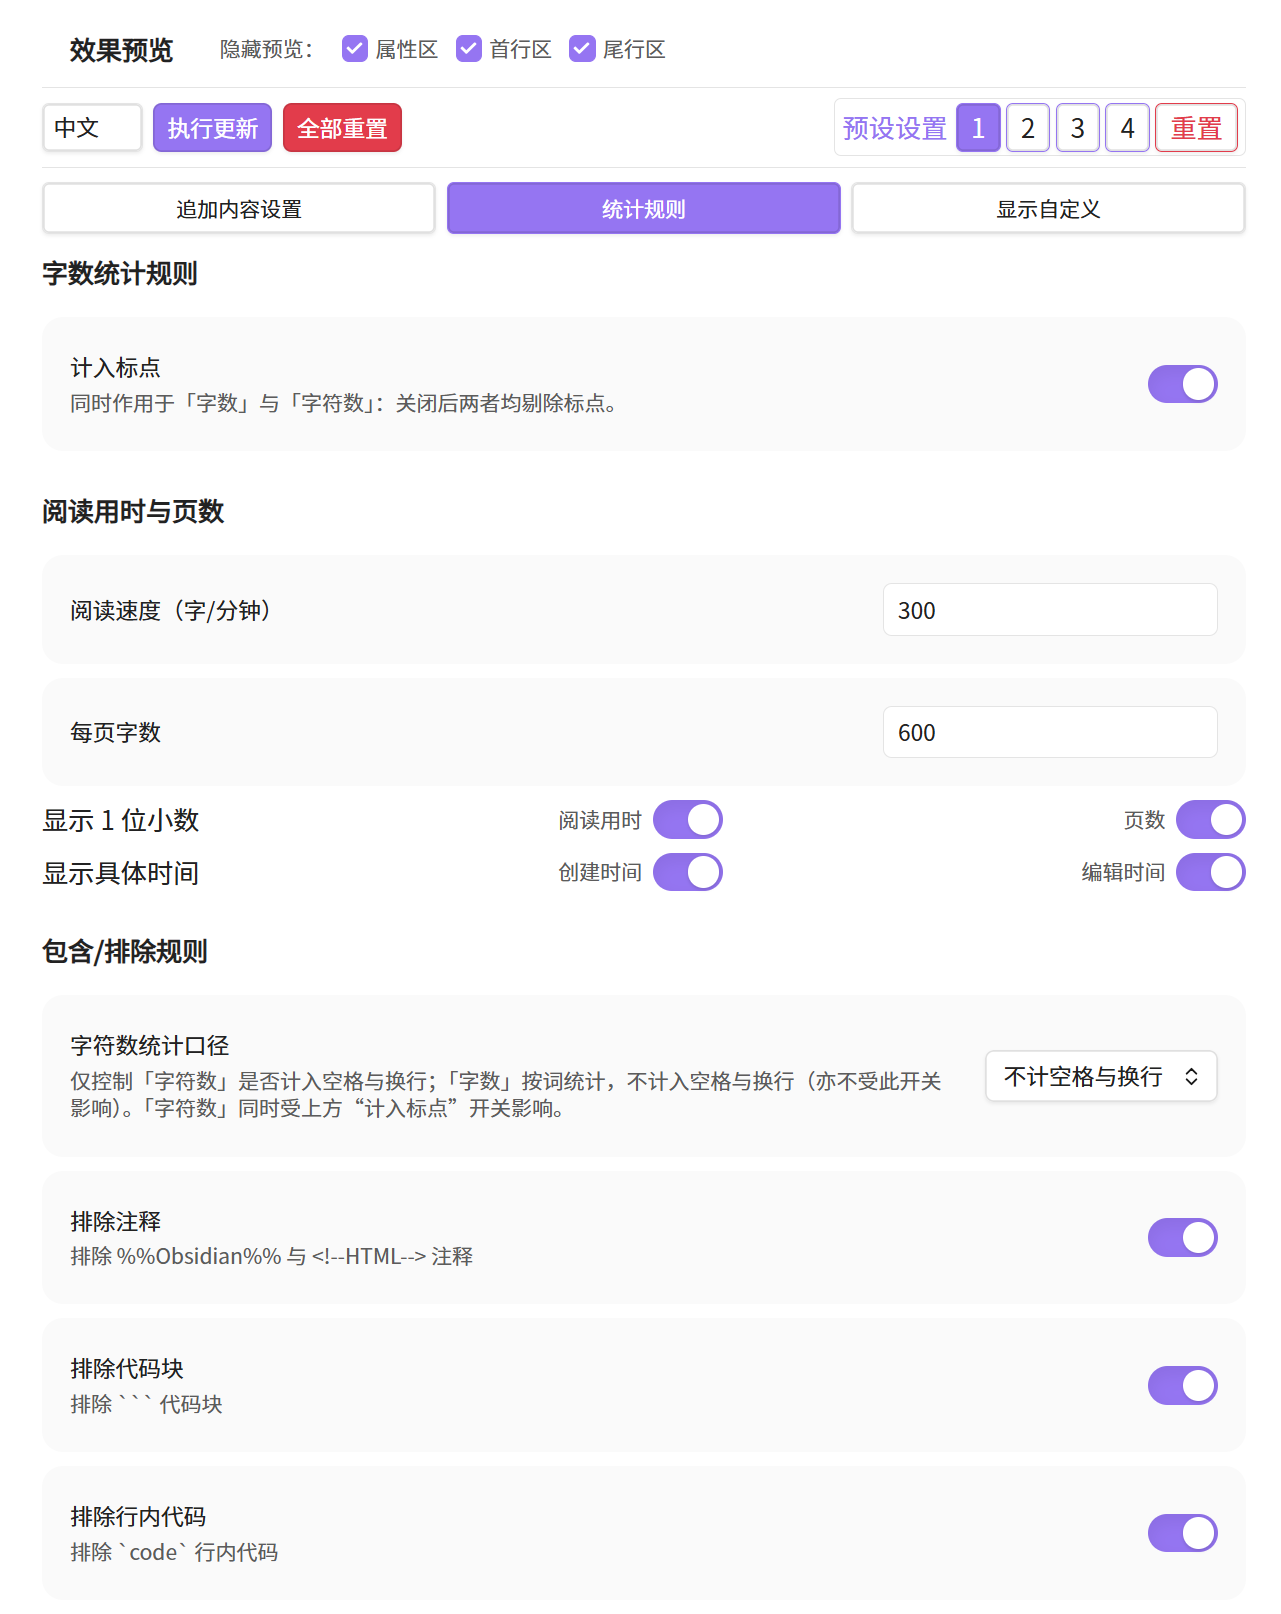Select preset 4
Image resolution: width=1281 pixels, height=1614 pixels.
click(x=1128, y=128)
